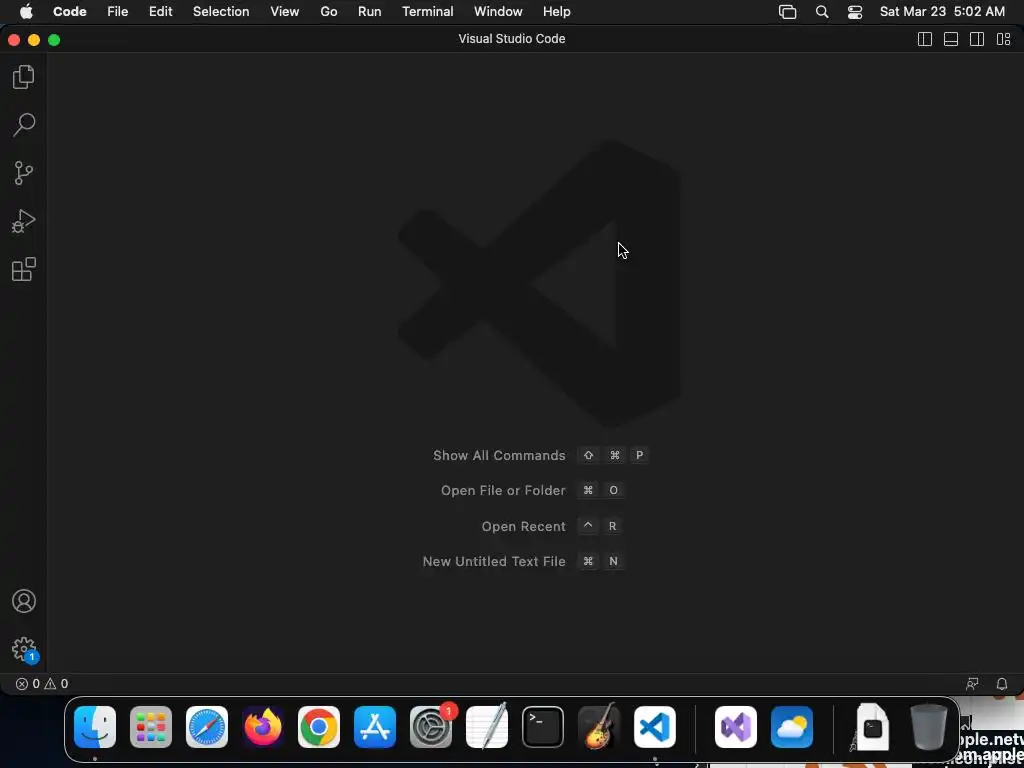Click the date and time in menu bar
This screenshot has height=768, width=1024.
[x=942, y=12]
